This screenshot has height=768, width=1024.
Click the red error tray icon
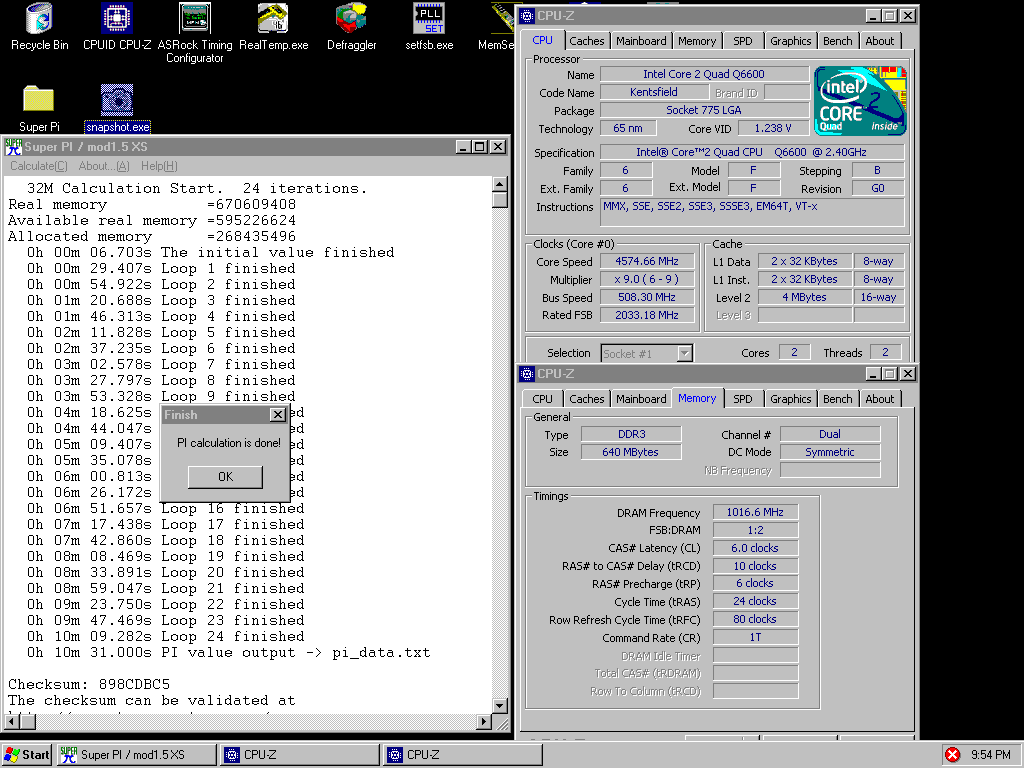click(953, 755)
